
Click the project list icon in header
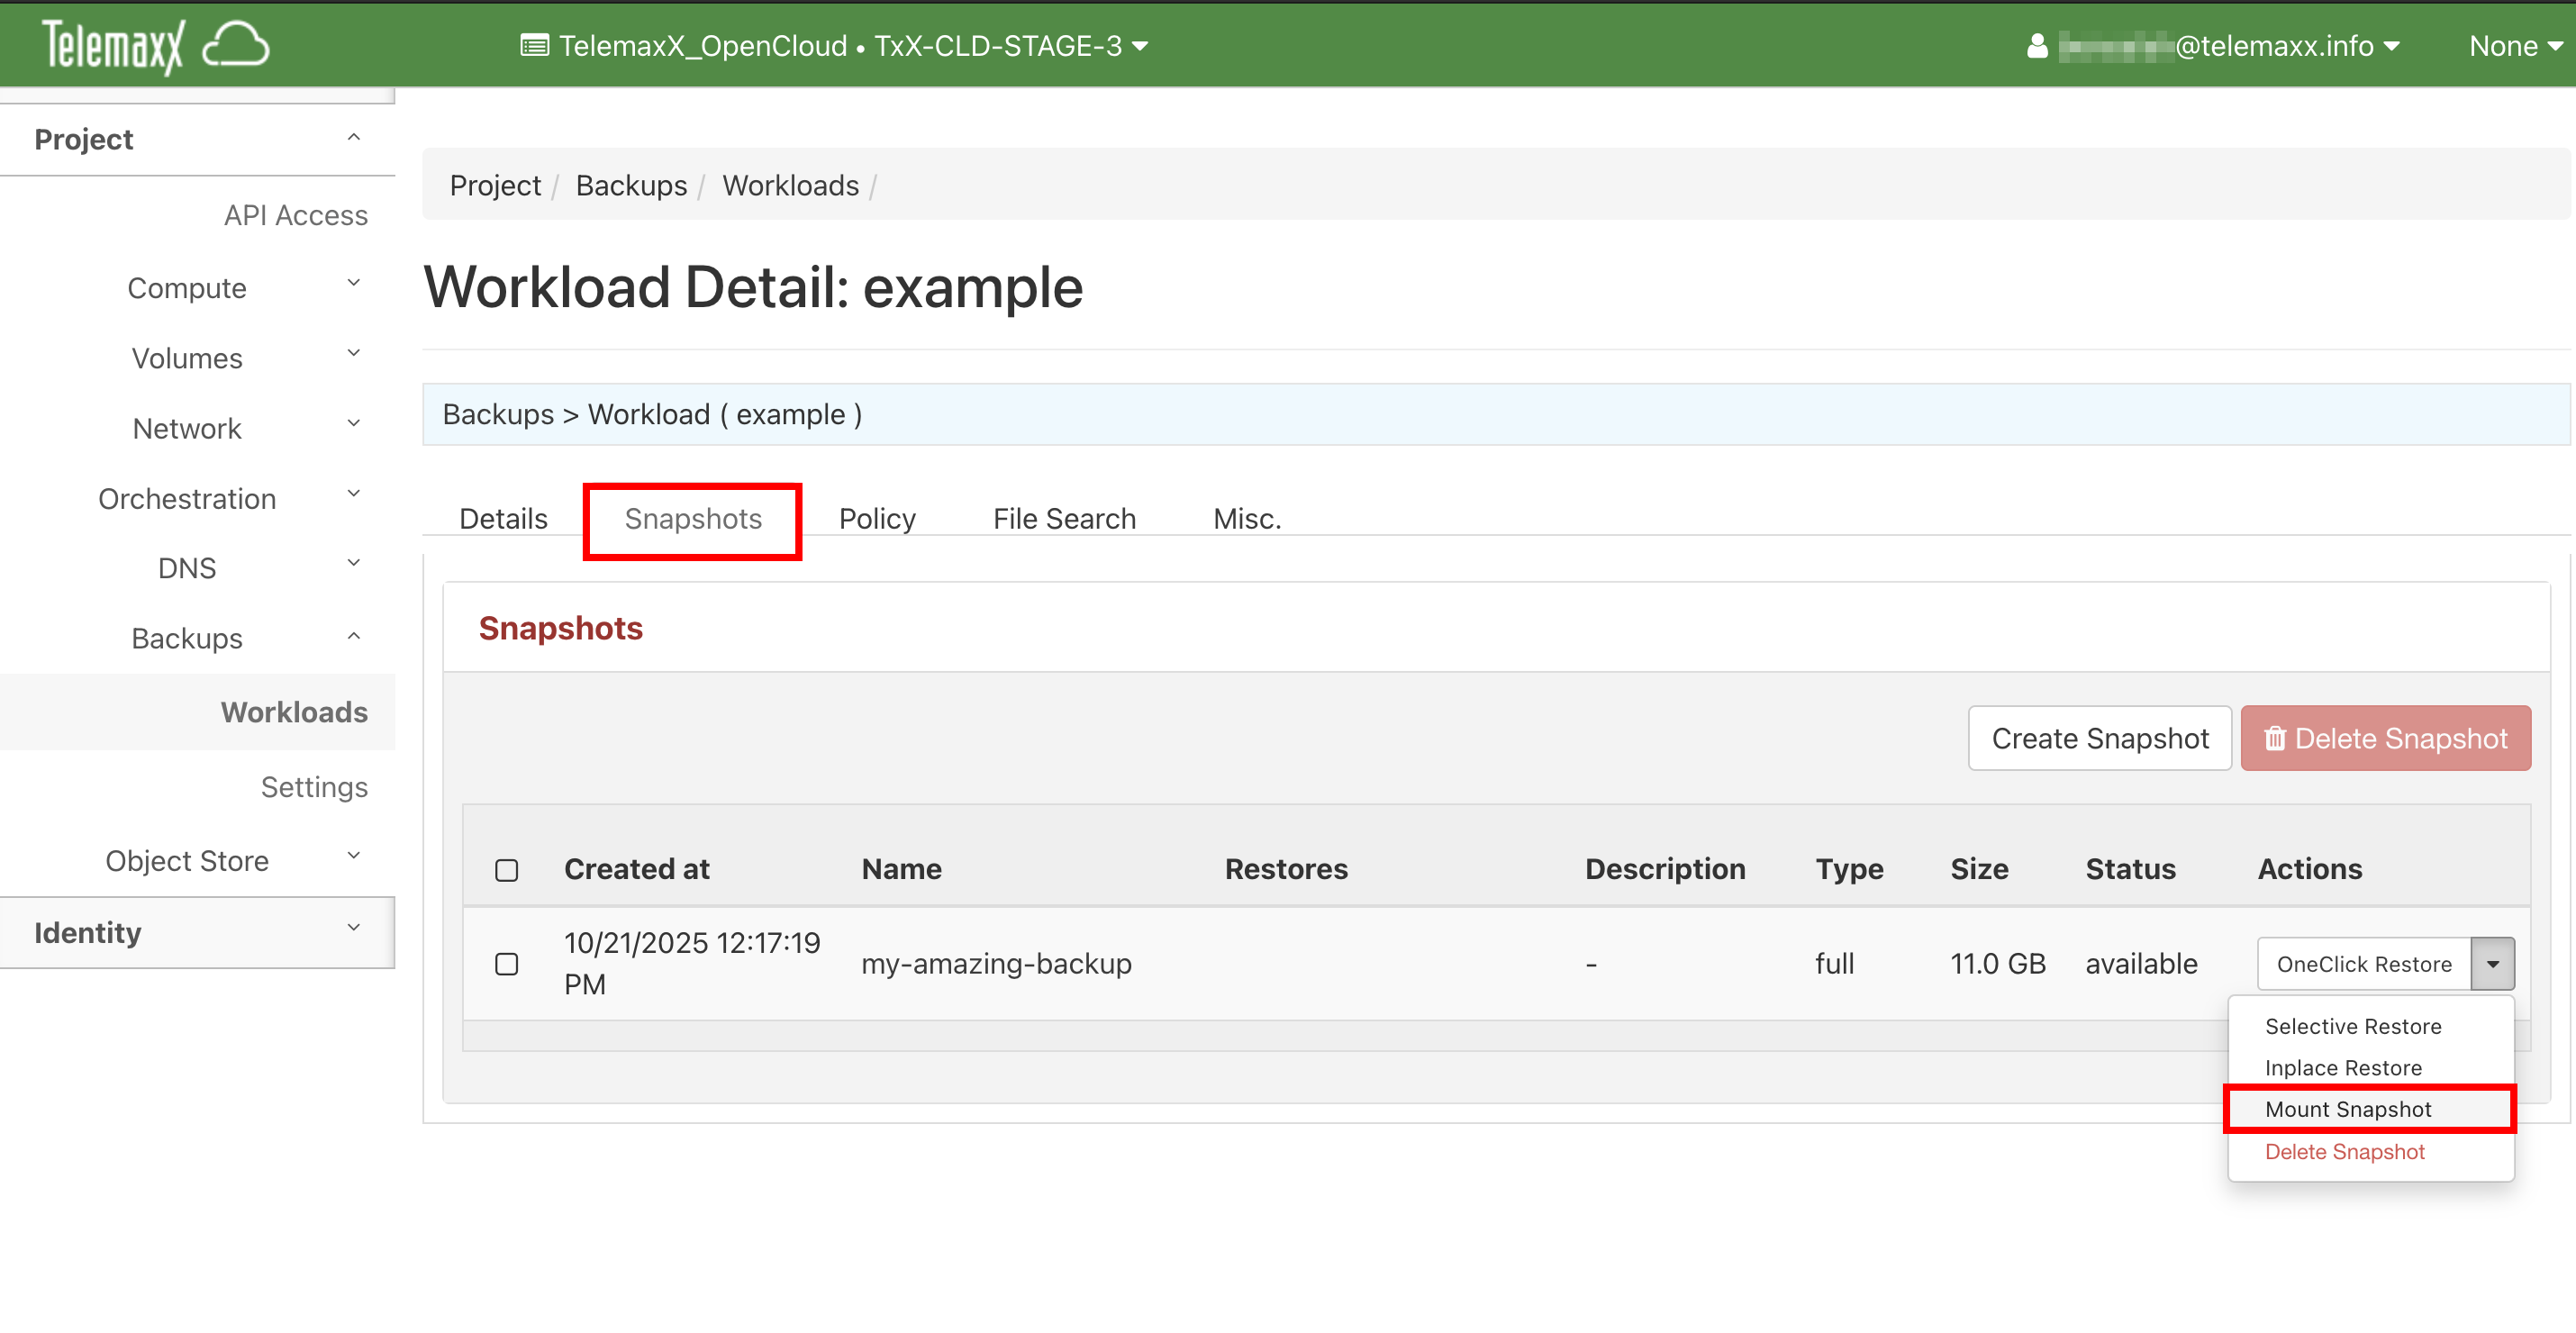coord(534,46)
